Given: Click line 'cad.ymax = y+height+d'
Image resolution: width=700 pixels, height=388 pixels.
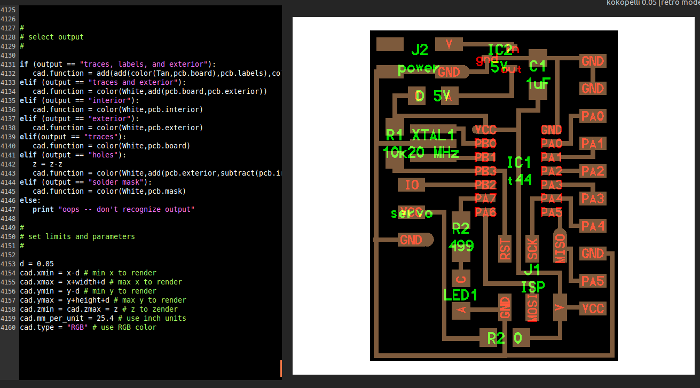Looking at the screenshot, I should (x=103, y=300).
